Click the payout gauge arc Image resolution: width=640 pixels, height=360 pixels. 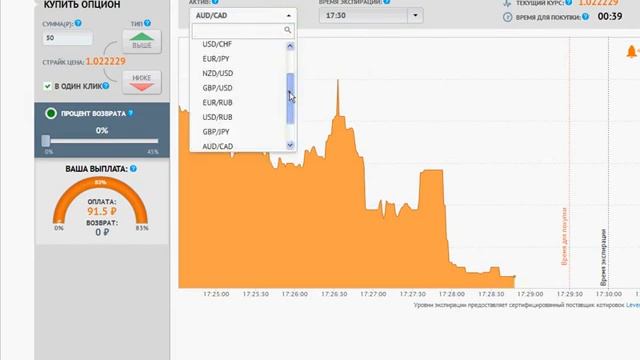(100, 199)
